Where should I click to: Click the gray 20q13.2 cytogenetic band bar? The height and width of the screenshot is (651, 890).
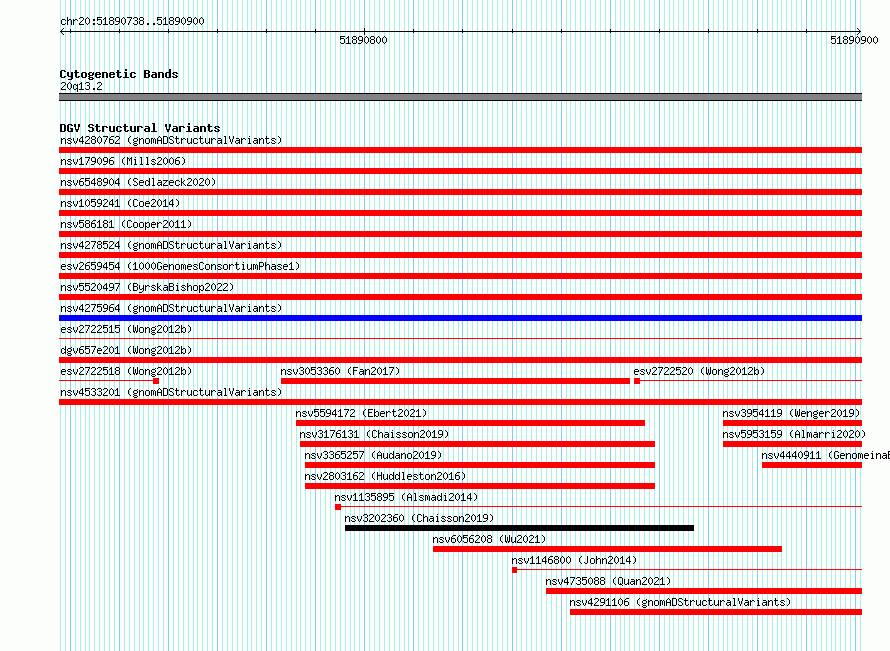(x=460, y=97)
